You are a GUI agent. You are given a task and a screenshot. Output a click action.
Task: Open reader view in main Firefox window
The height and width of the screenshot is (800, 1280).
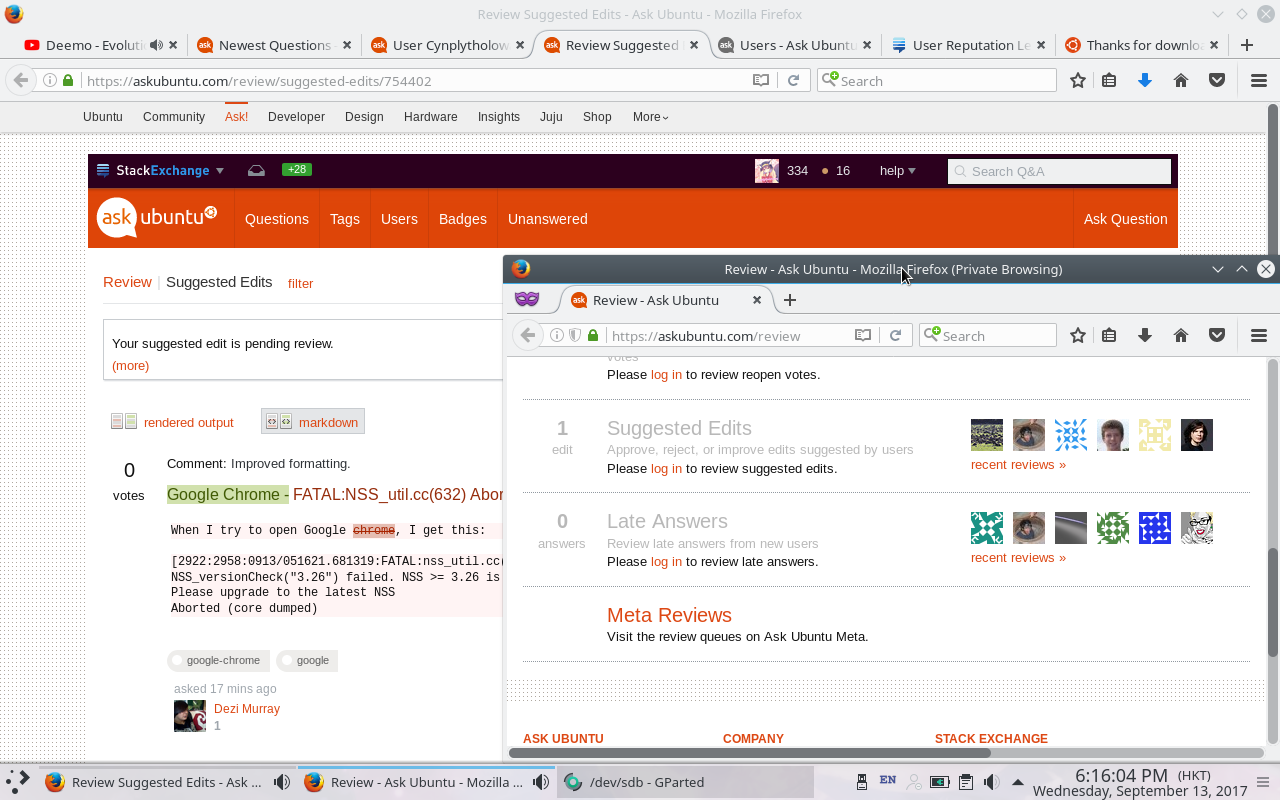(x=761, y=81)
